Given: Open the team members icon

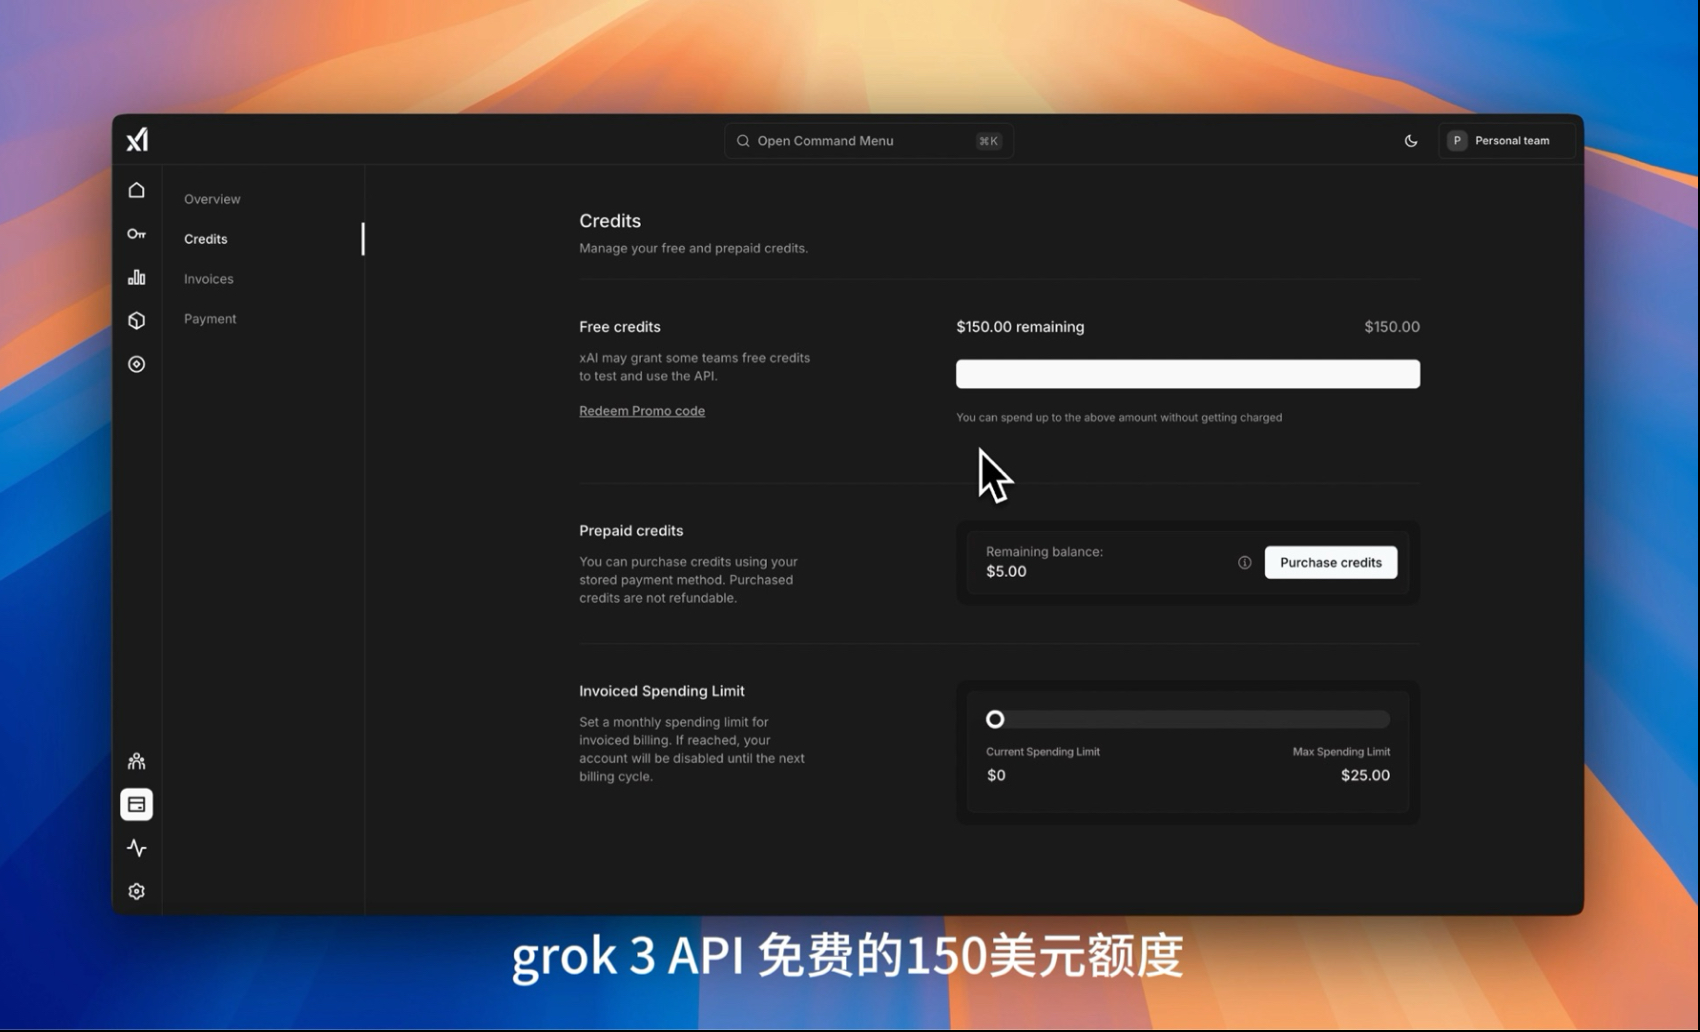Looking at the screenshot, I should coord(137,760).
